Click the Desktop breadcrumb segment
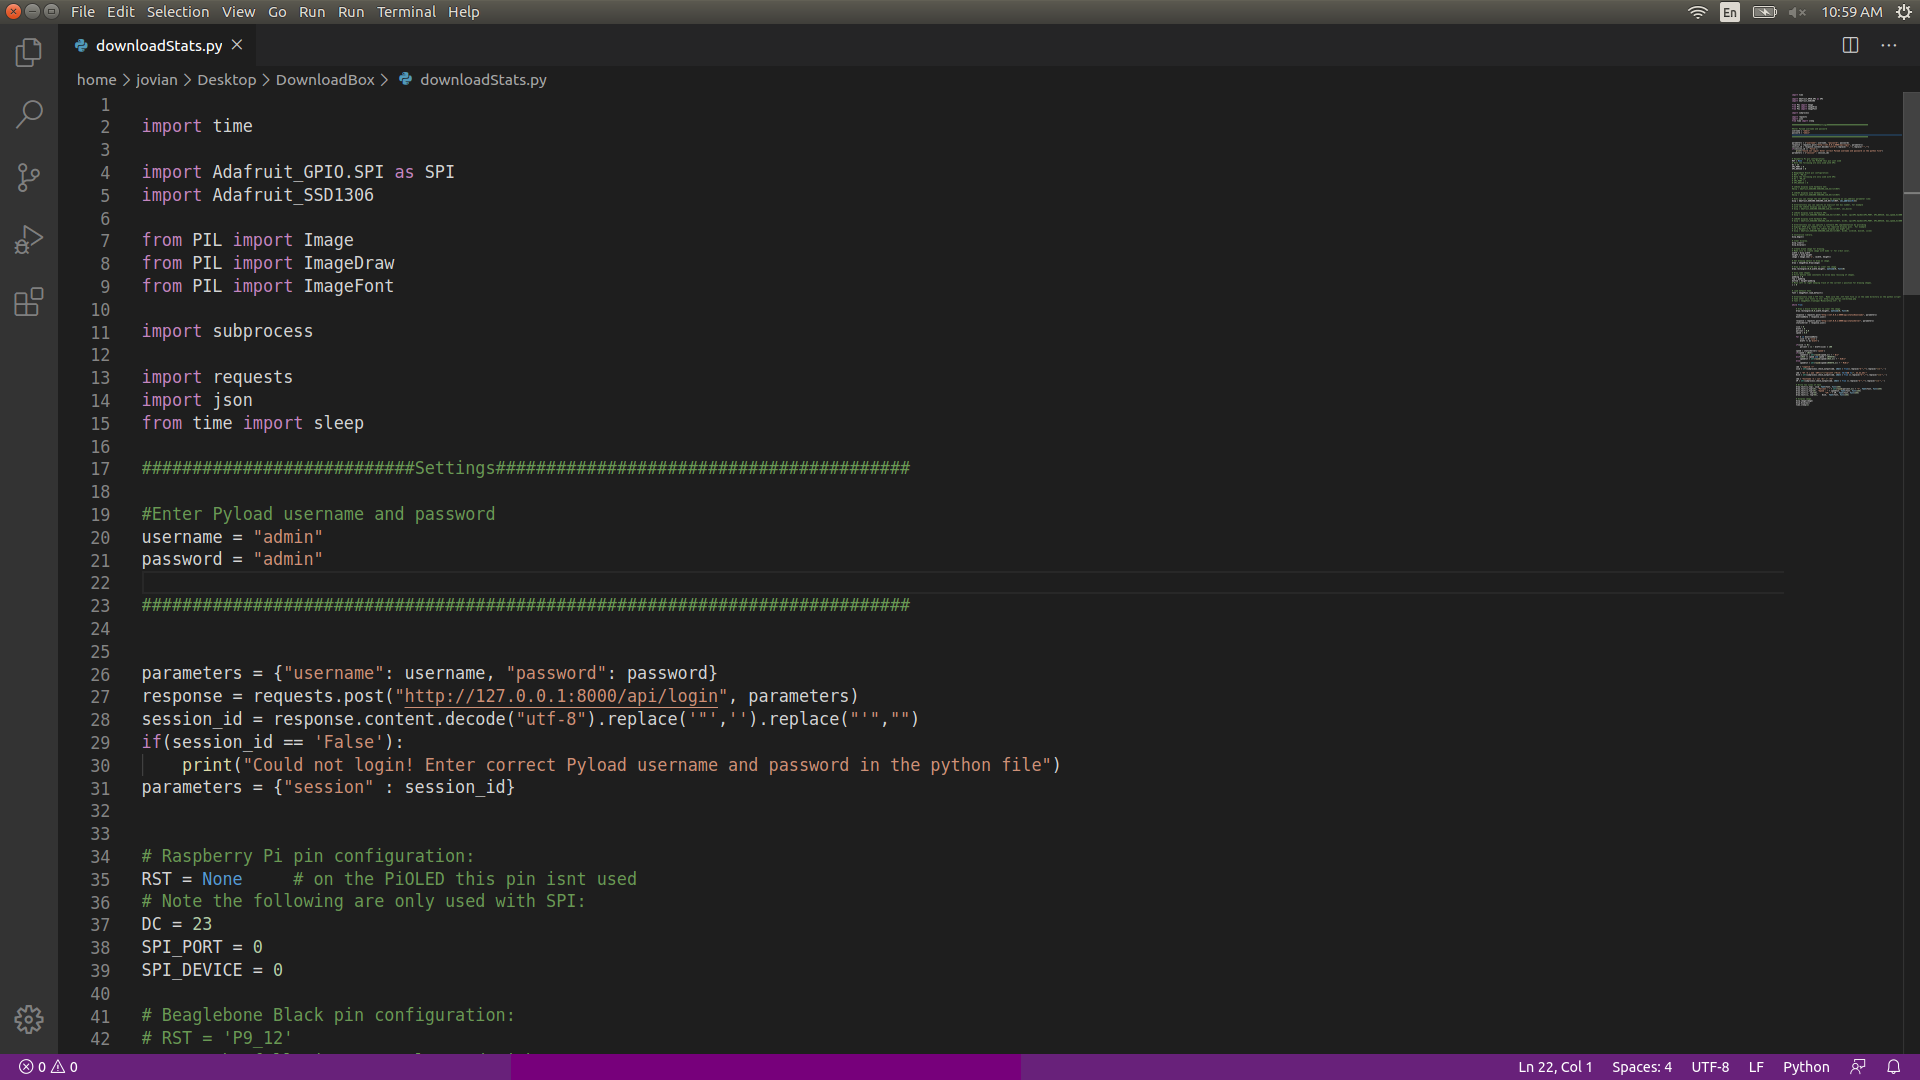The width and height of the screenshot is (1920, 1080). click(x=227, y=80)
